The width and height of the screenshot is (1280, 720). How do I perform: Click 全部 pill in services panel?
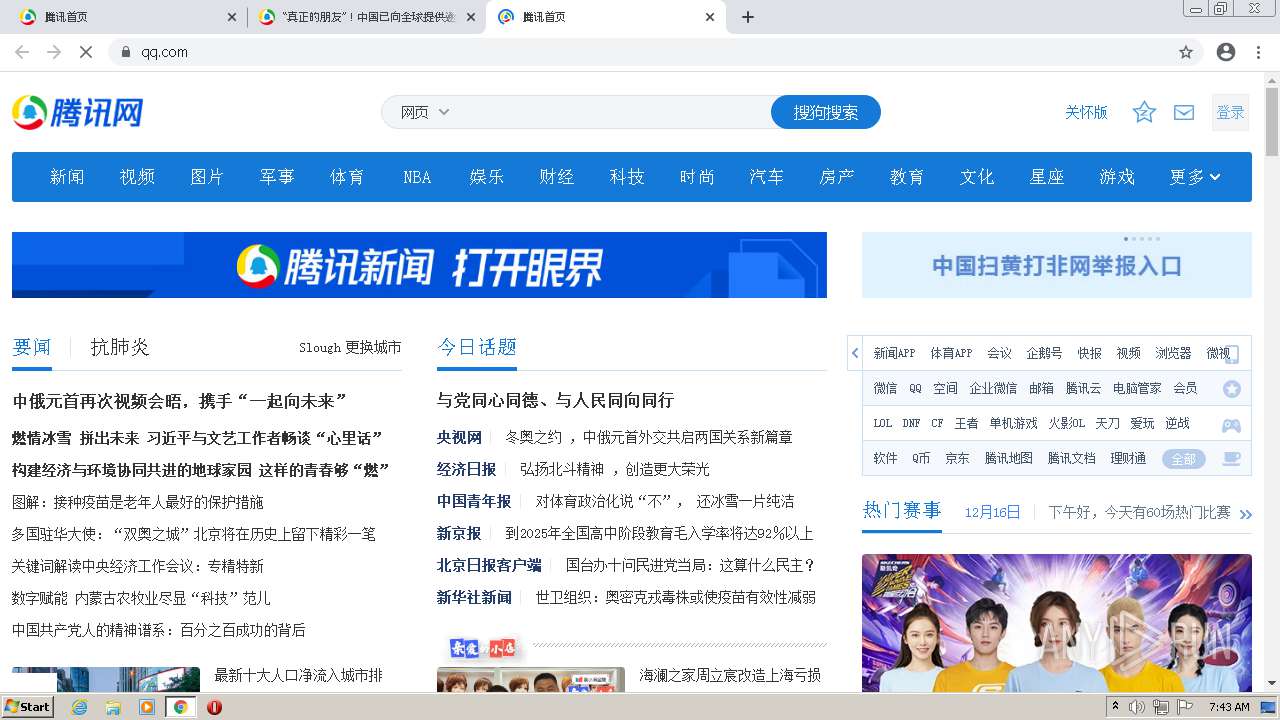tap(1183, 459)
